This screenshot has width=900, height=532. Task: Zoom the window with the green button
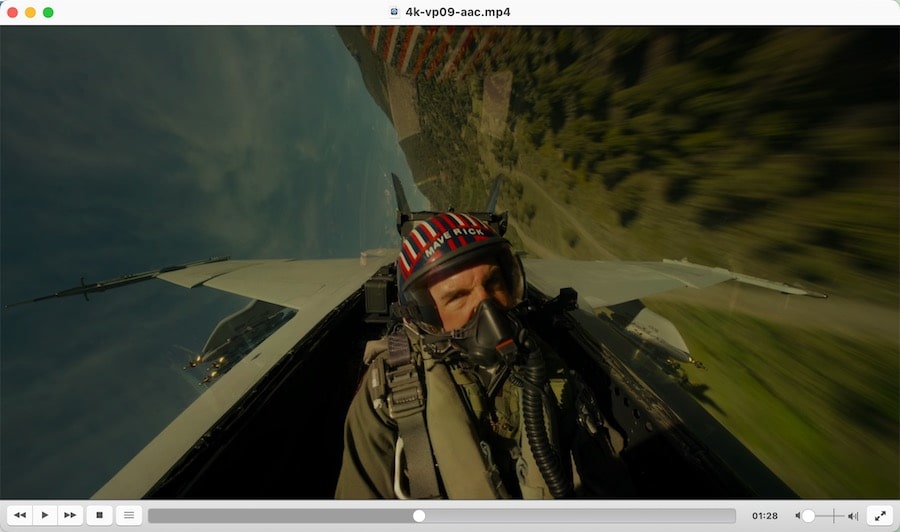pyautogui.click(x=48, y=12)
